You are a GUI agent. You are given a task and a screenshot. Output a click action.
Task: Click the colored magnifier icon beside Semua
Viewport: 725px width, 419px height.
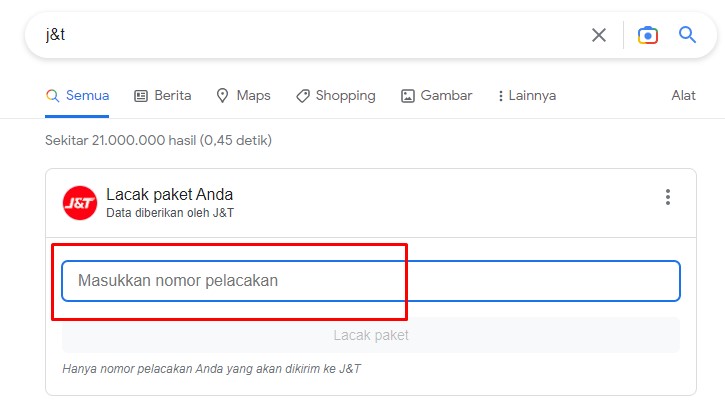(53, 96)
